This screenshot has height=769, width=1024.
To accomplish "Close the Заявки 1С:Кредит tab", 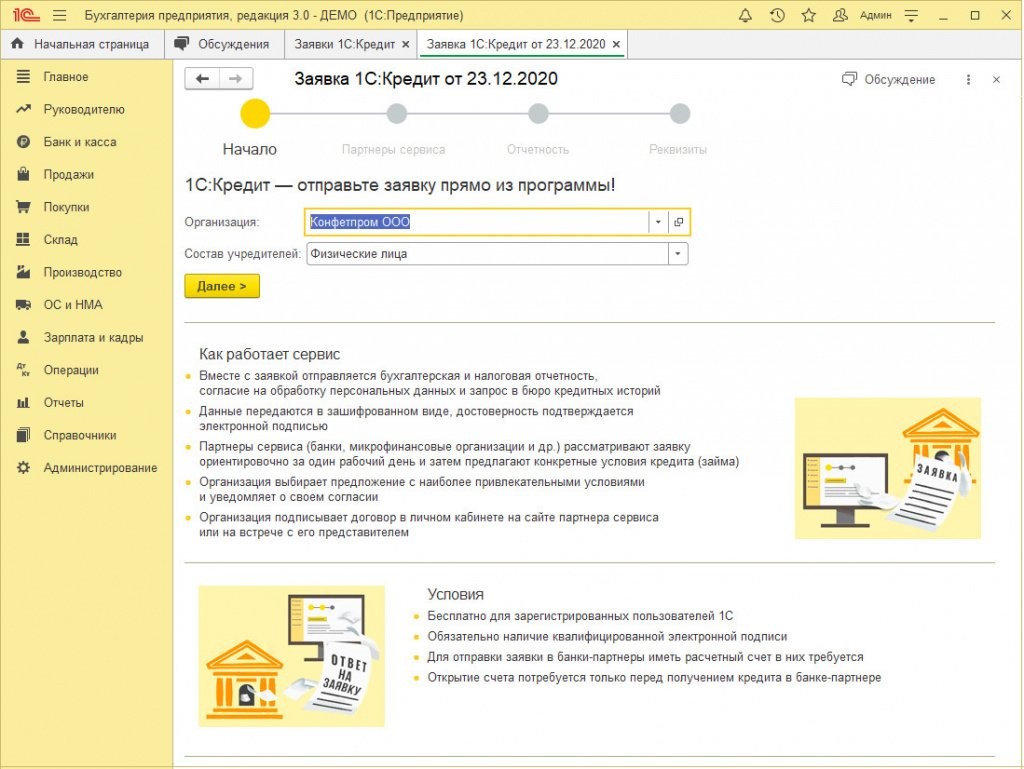I will (x=405, y=44).
